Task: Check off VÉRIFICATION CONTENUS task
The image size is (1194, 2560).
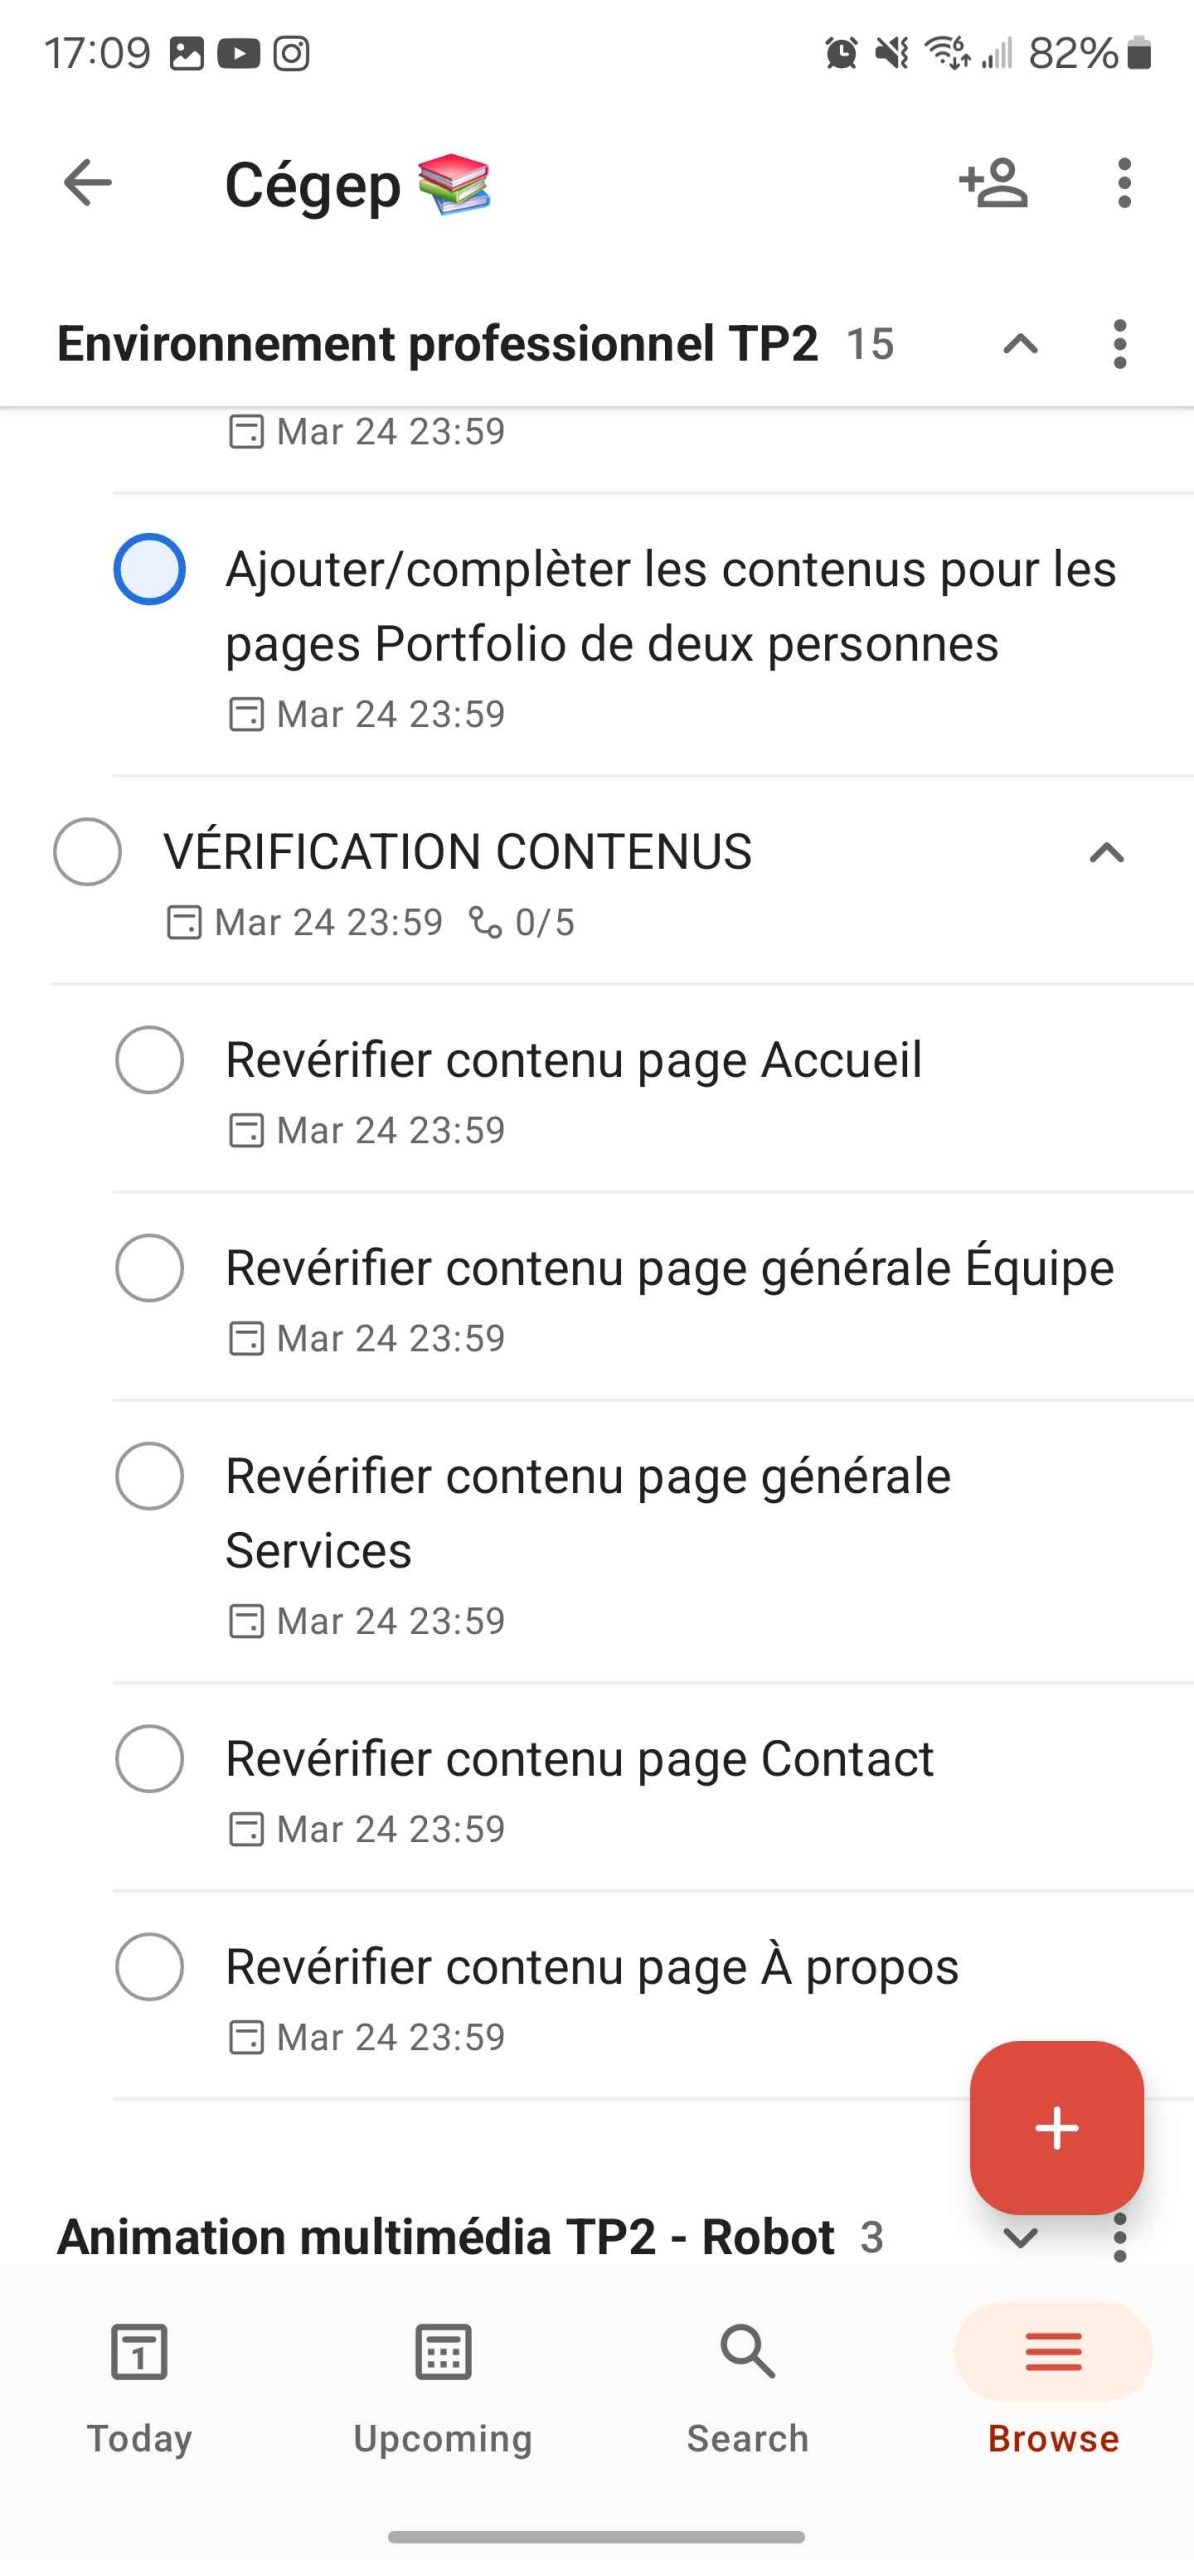Action: [88, 852]
